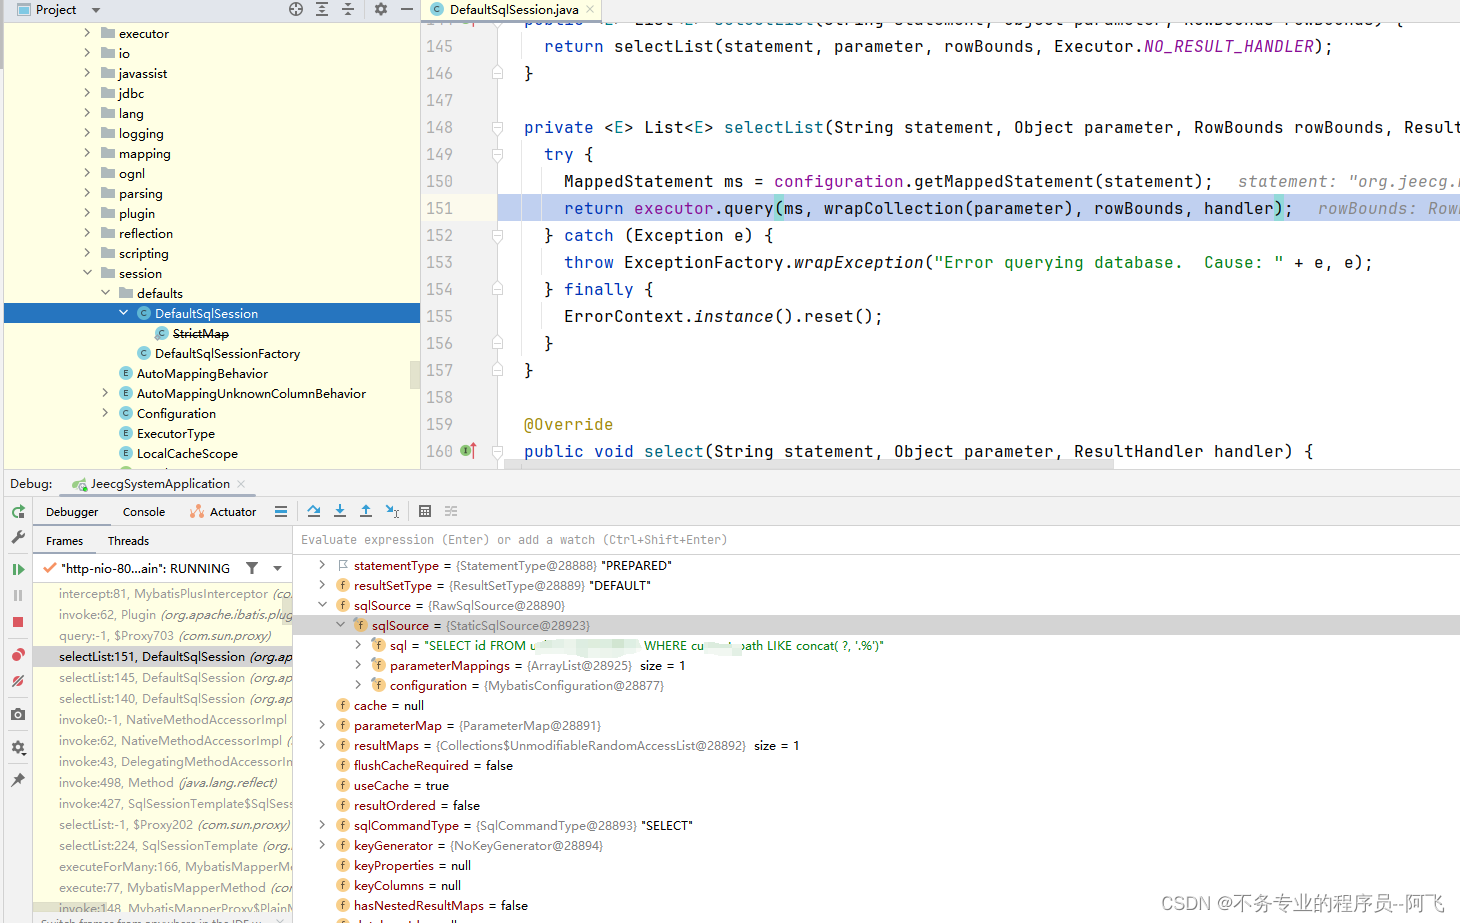This screenshot has width=1460, height=923.
Task: Collapse the session folder
Action: tap(88, 273)
